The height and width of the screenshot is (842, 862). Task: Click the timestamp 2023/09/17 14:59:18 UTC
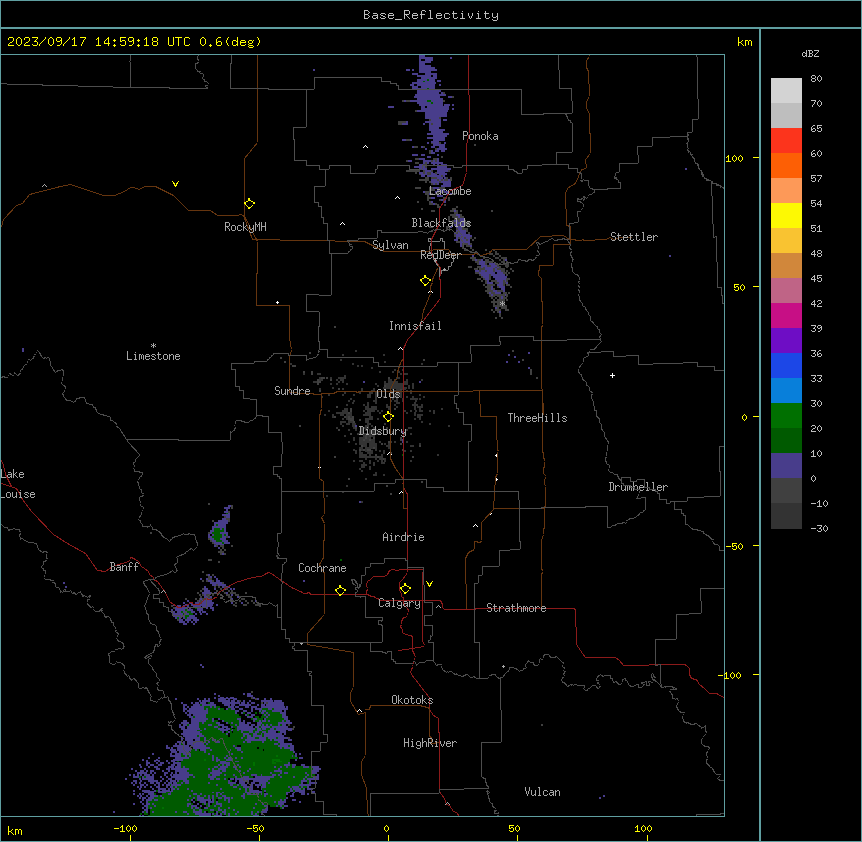click(98, 42)
